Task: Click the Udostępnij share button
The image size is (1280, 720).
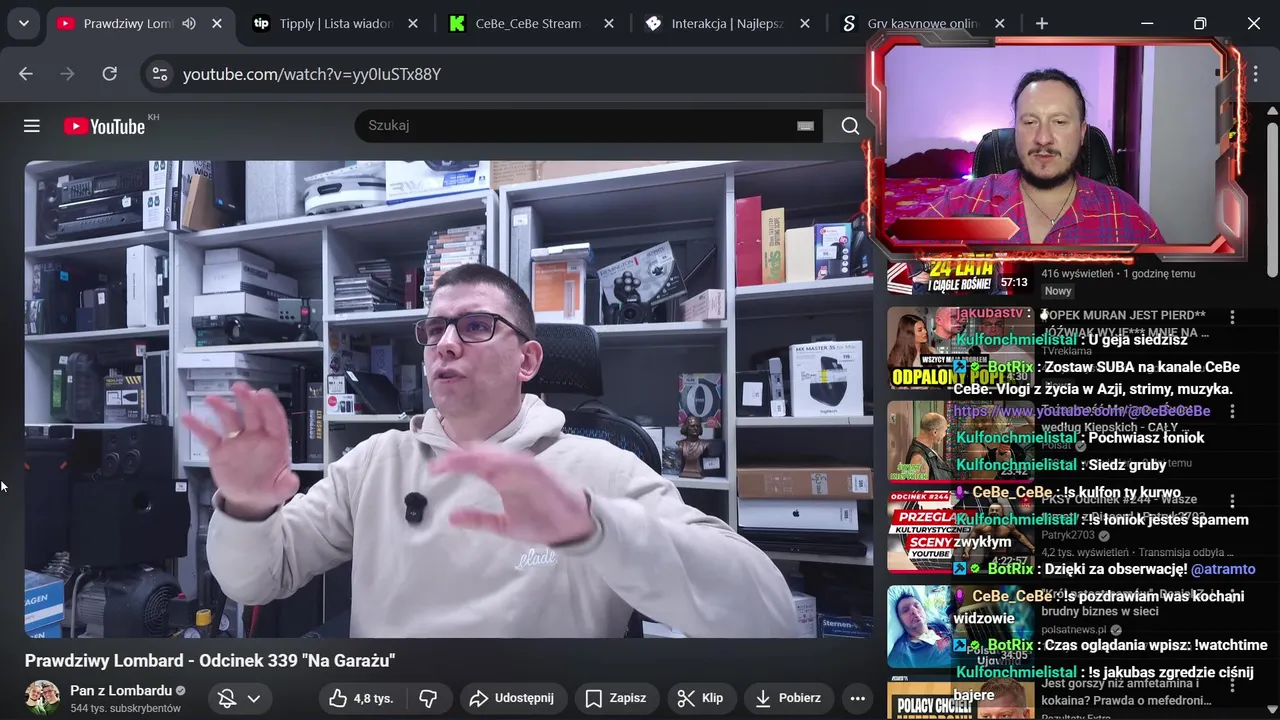Action: coord(512,698)
